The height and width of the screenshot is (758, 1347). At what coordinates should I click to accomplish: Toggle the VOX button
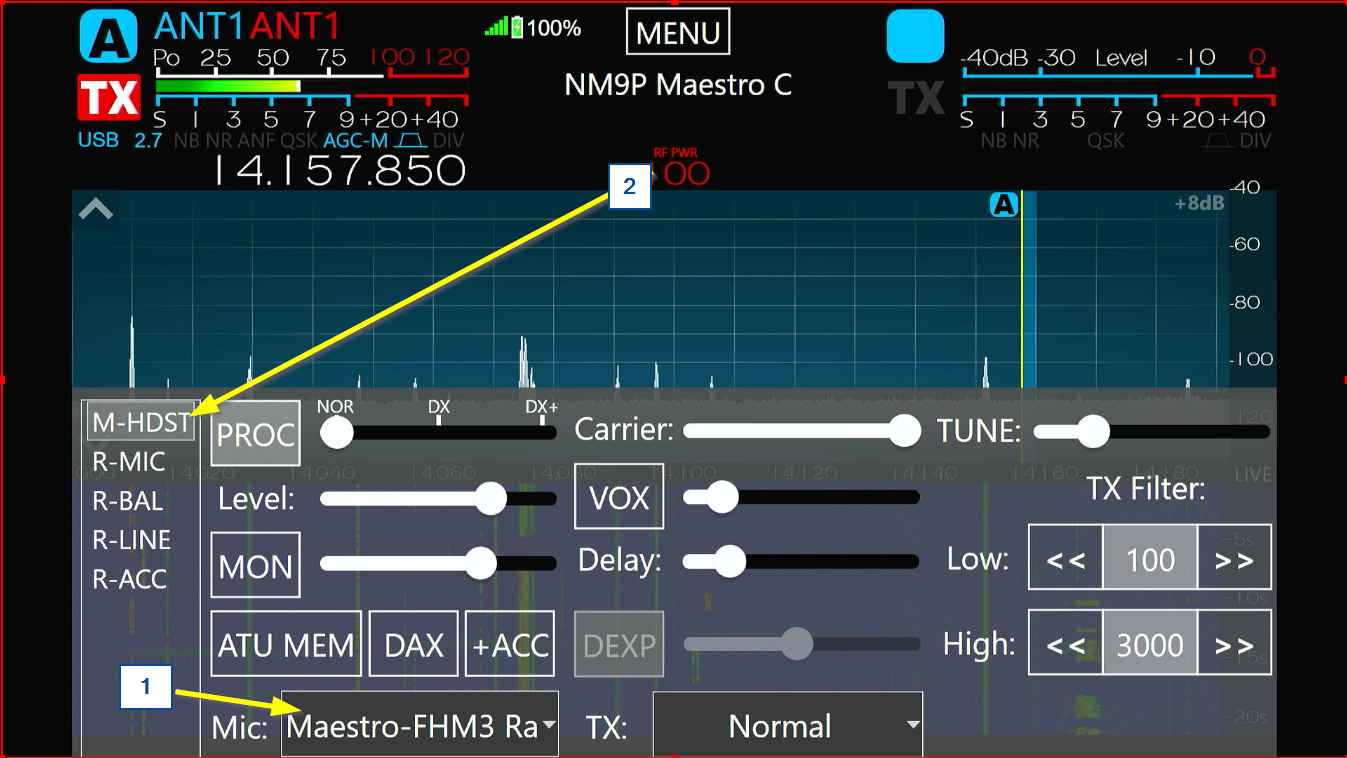click(619, 497)
